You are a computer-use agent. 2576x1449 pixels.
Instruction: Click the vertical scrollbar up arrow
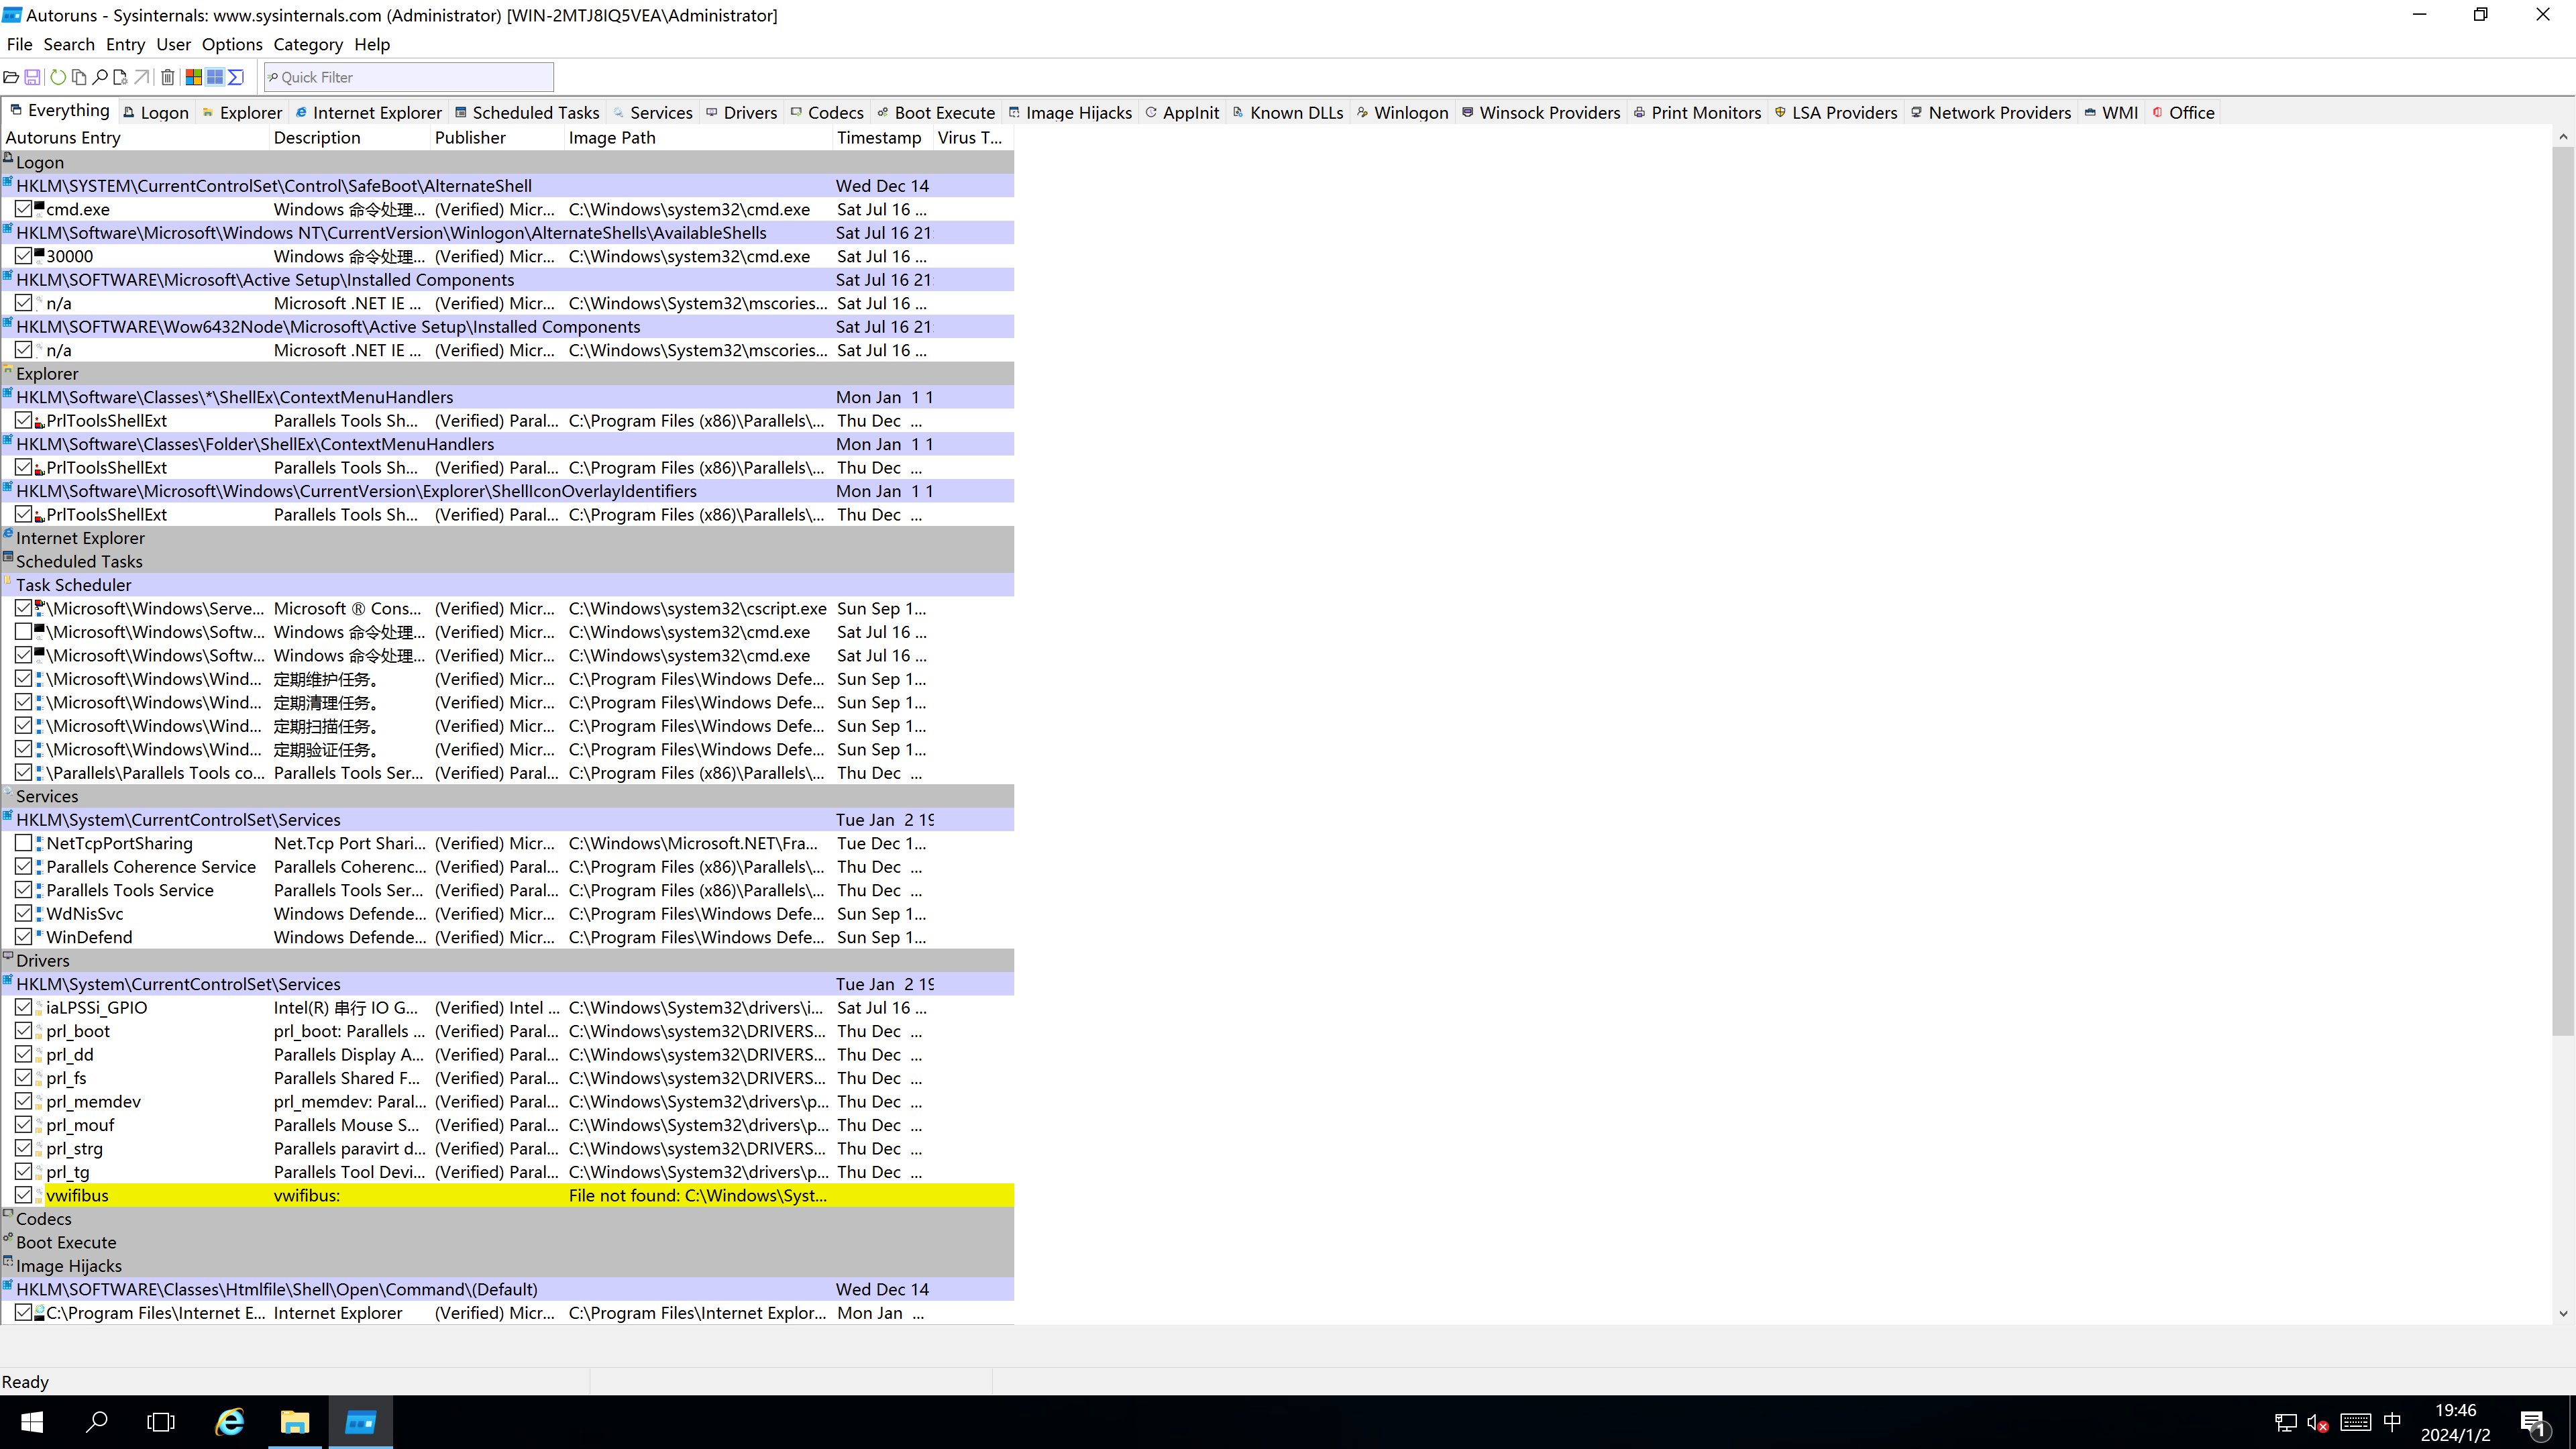pyautogui.click(x=2563, y=137)
